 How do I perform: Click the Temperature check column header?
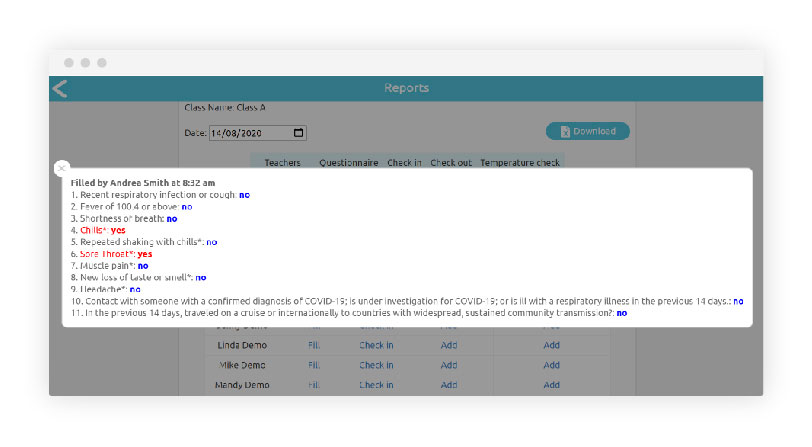(x=520, y=163)
